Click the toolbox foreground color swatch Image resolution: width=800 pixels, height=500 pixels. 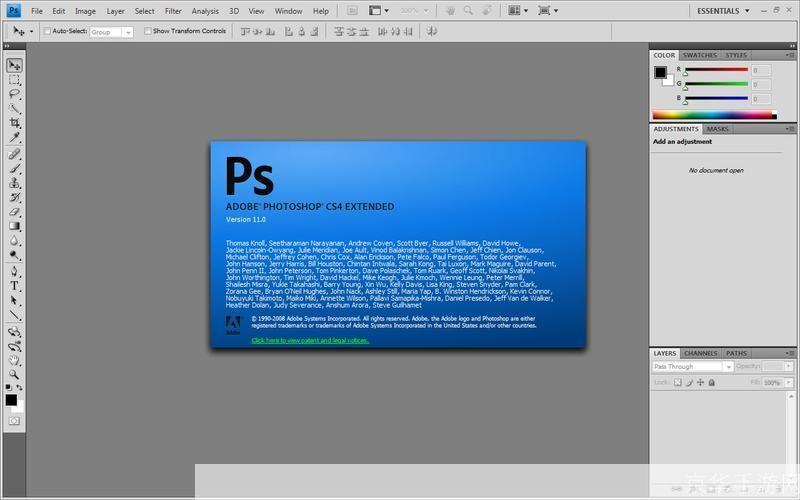point(10,399)
